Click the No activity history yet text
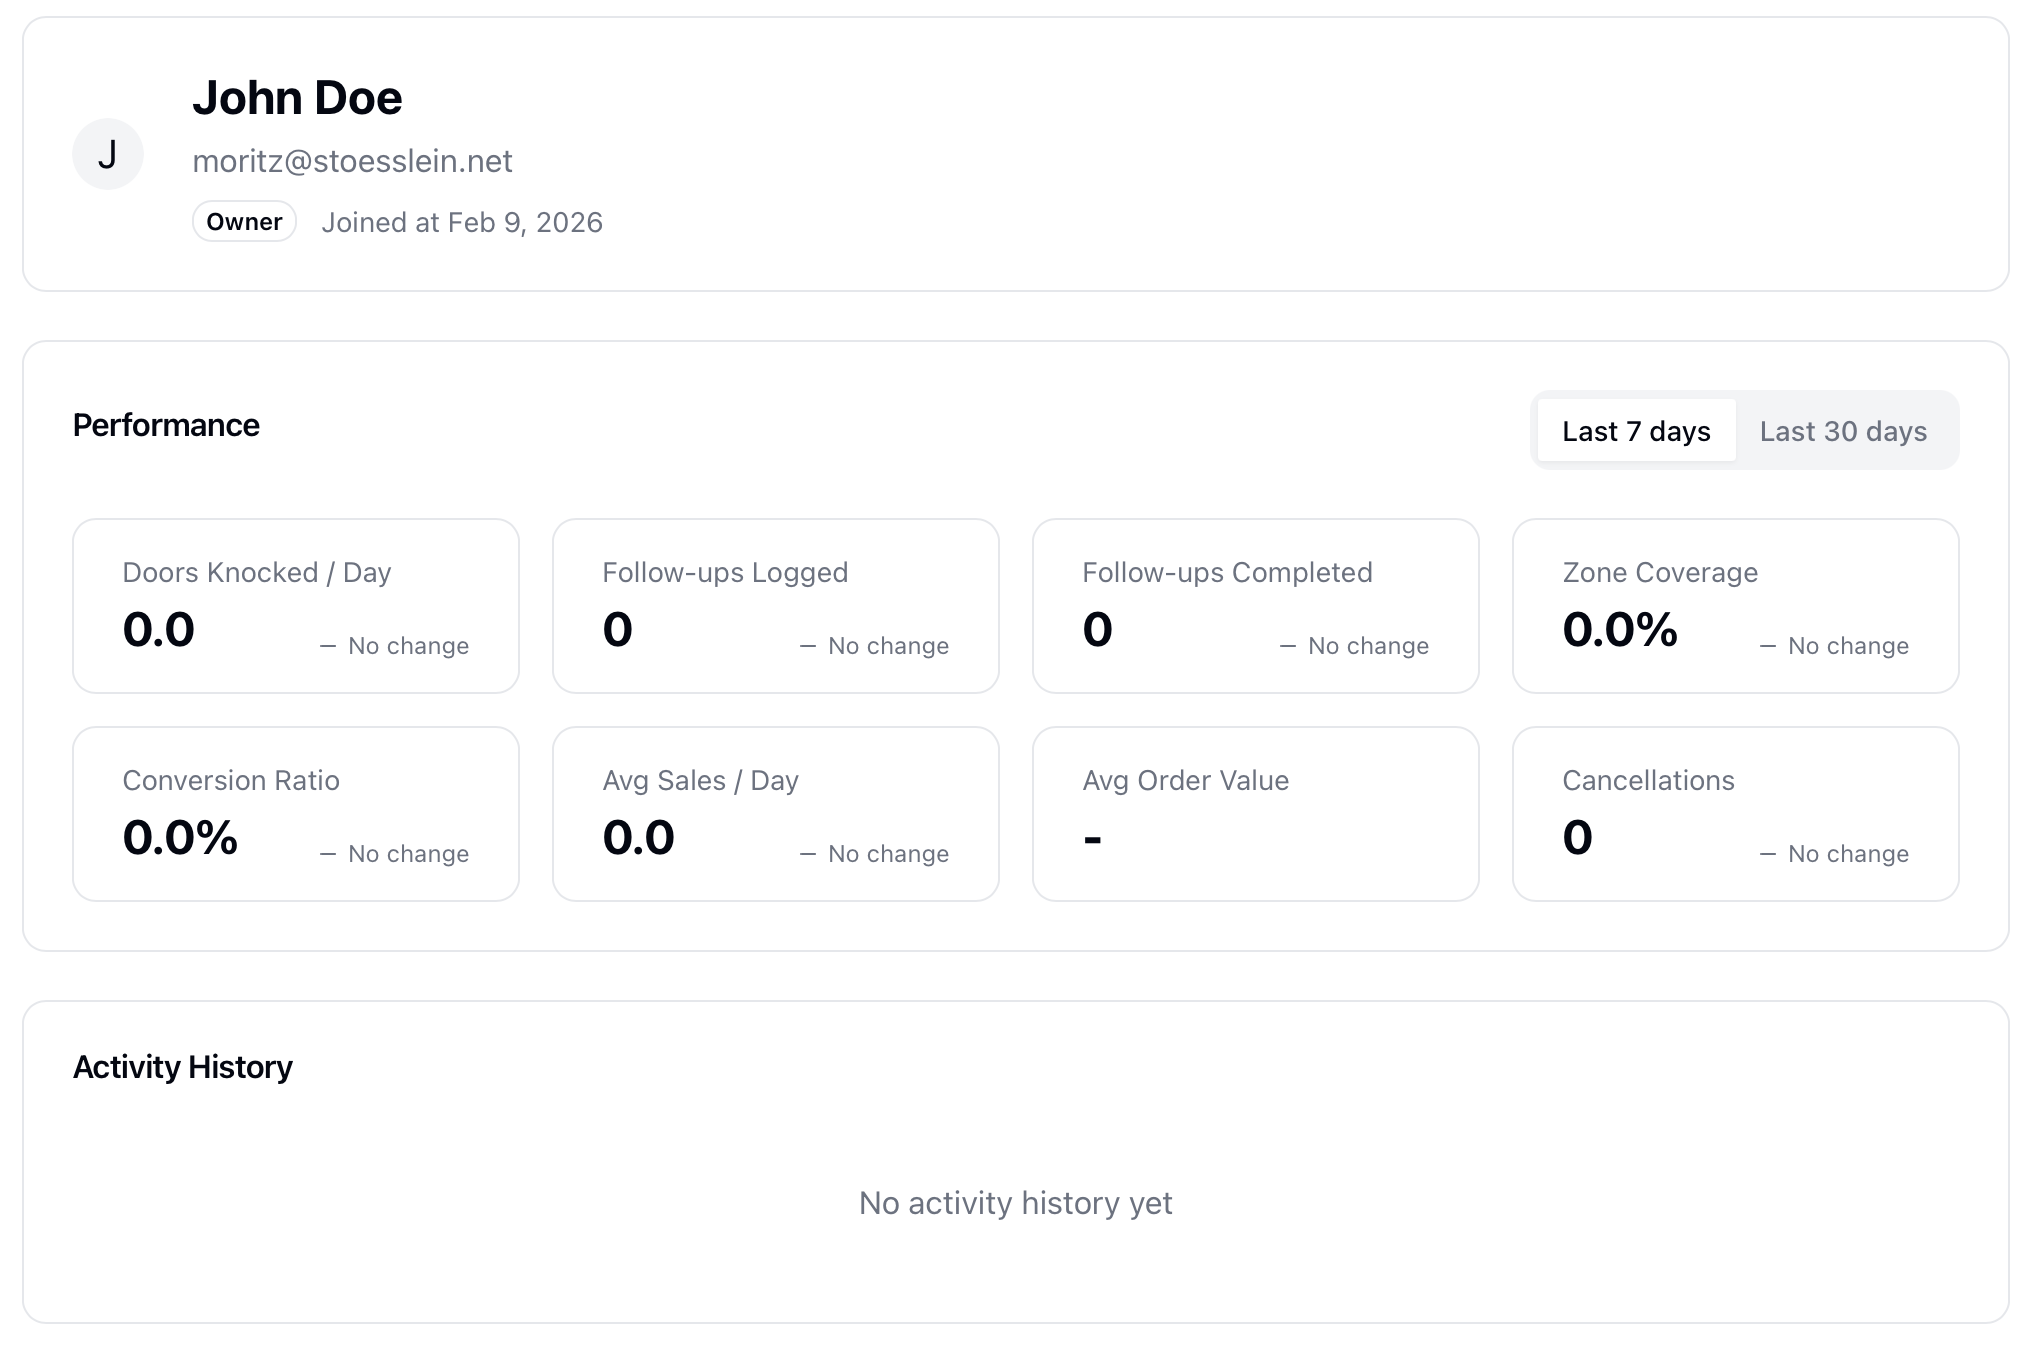Screen dimensions: 2038x1346 click(x=1016, y=1203)
